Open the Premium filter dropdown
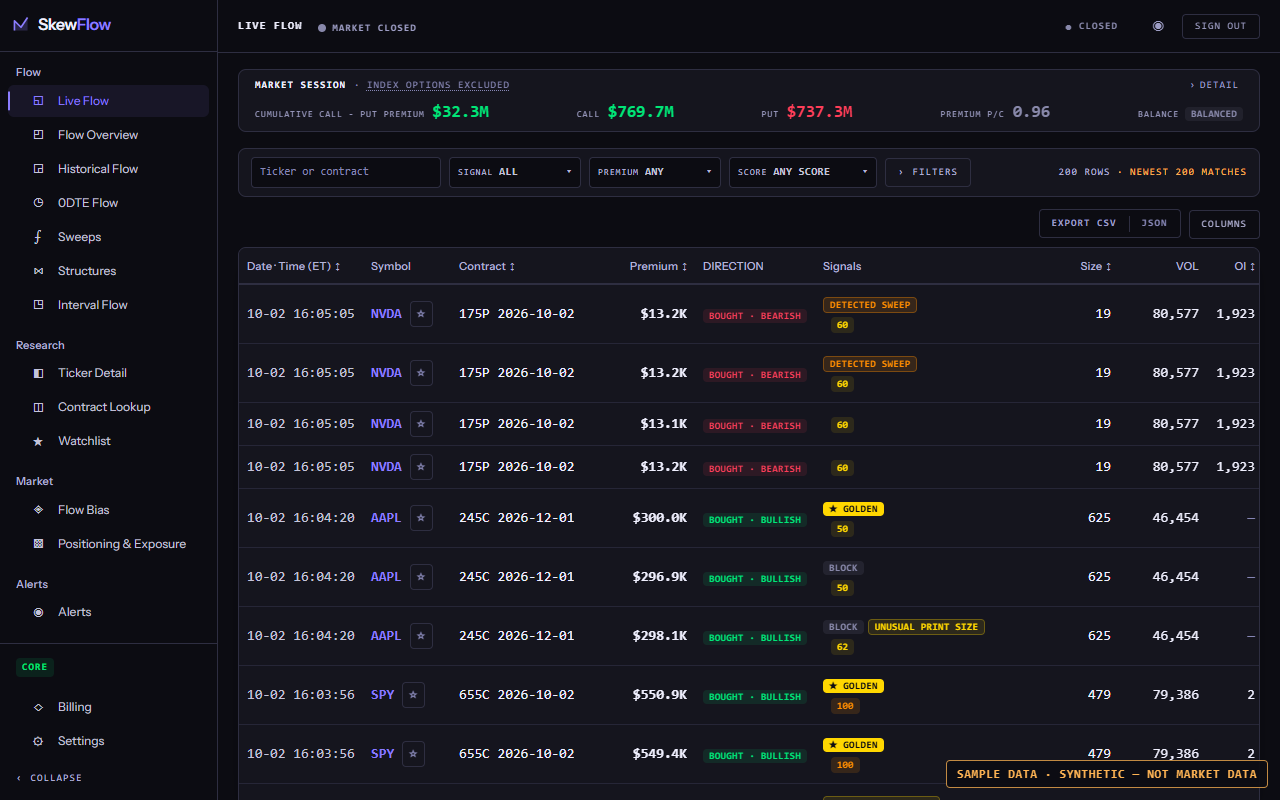Image resolution: width=1280 pixels, height=800 pixels. coord(654,172)
